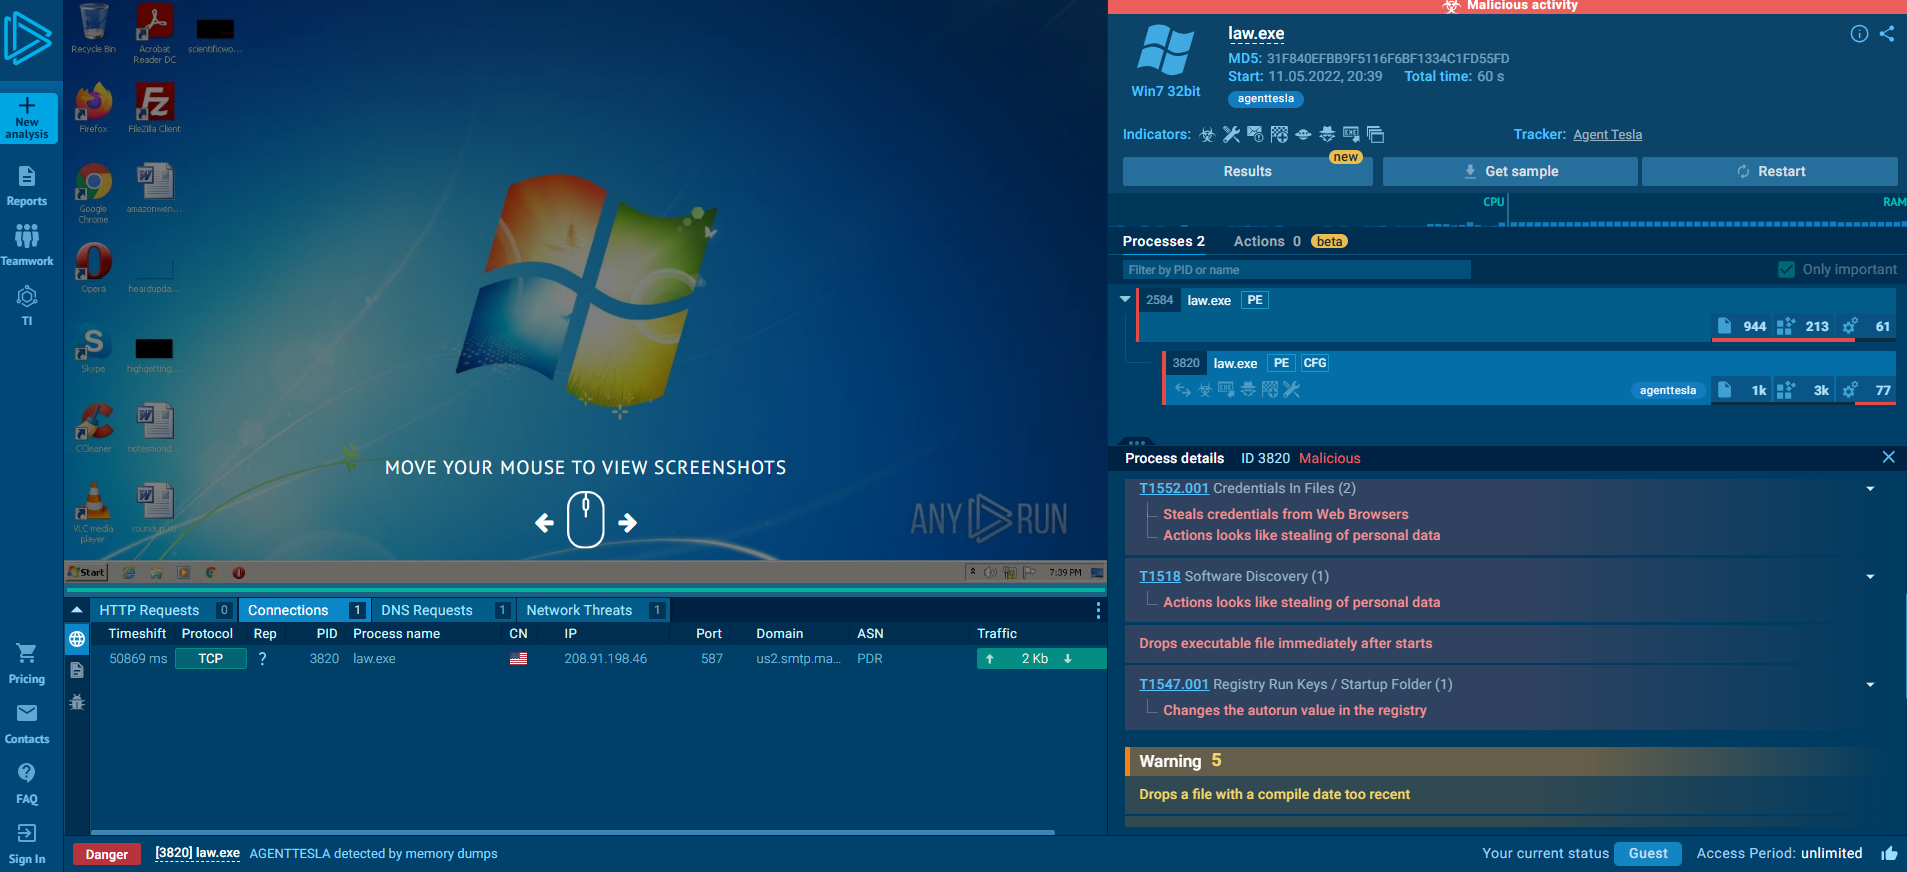Click the horizontal scrollbar under connections table

[x=573, y=832]
